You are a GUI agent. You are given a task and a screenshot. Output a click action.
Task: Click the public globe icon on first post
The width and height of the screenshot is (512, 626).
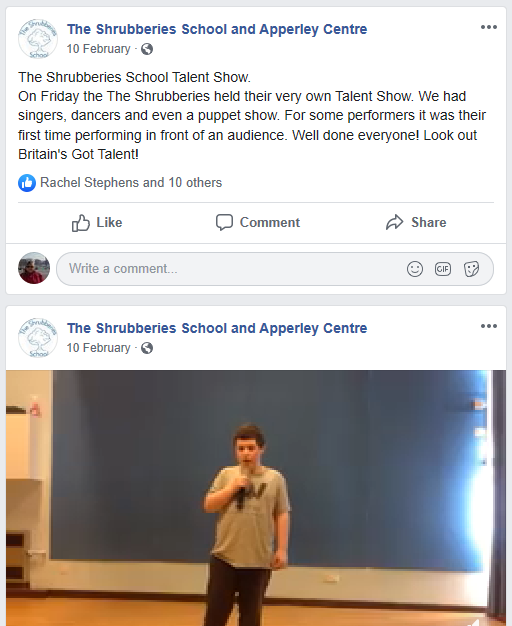[x=147, y=49]
